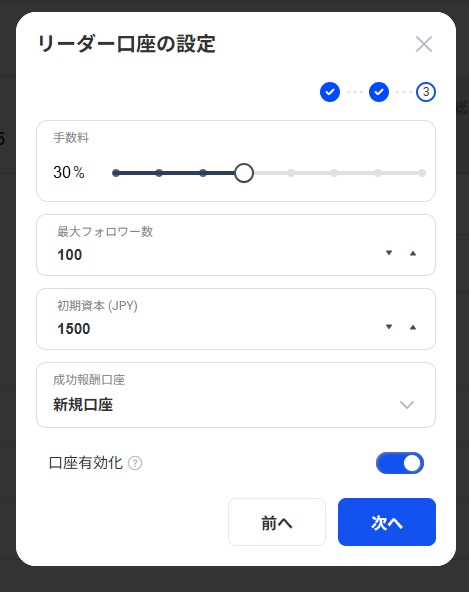This screenshot has height=592, width=469.
Task: Set 手数料 slider to its last stop
Action: [x=422, y=173]
